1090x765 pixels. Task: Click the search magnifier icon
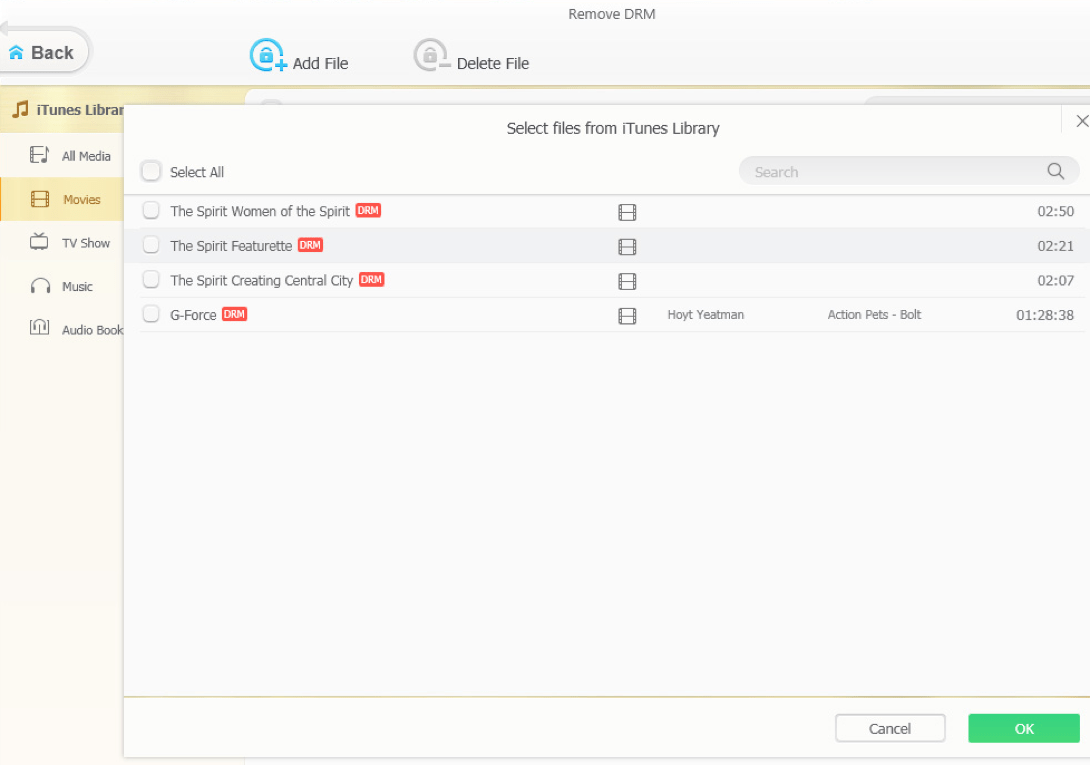point(1055,171)
